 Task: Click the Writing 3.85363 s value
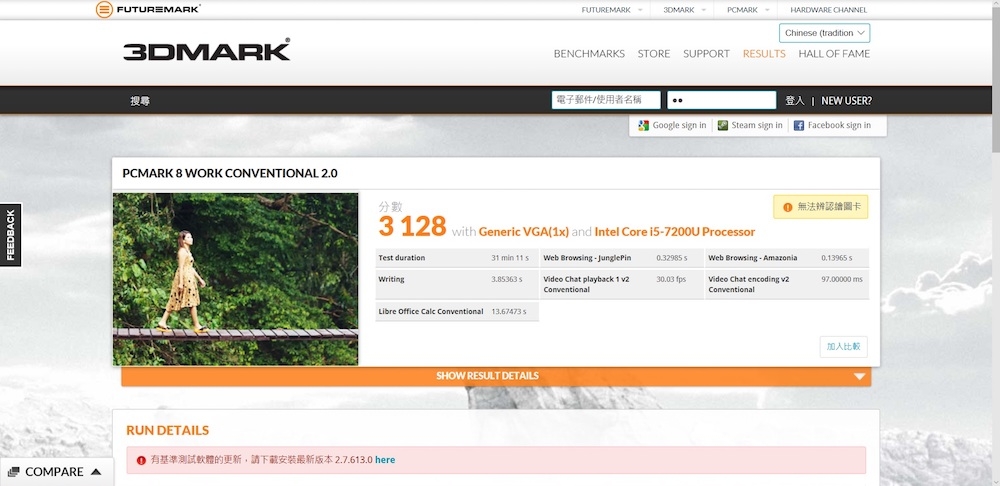coord(507,279)
